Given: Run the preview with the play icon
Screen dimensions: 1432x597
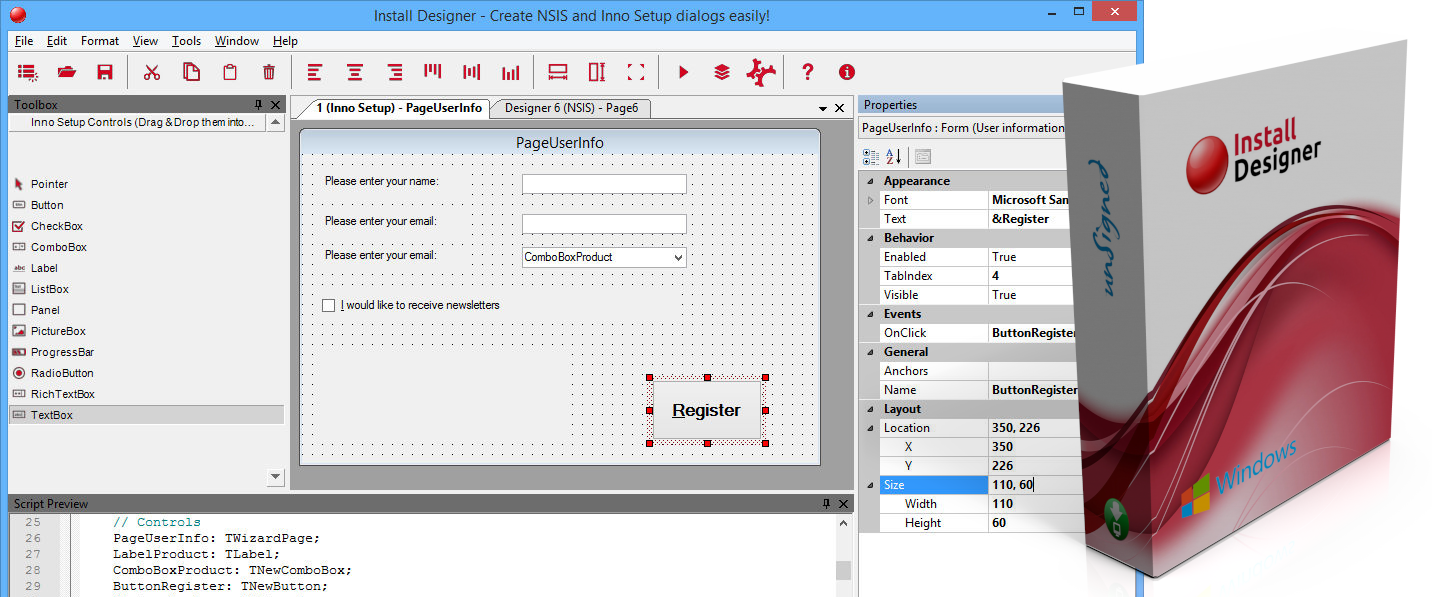Looking at the screenshot, I should pyautogui.click(x=684, y=72).
